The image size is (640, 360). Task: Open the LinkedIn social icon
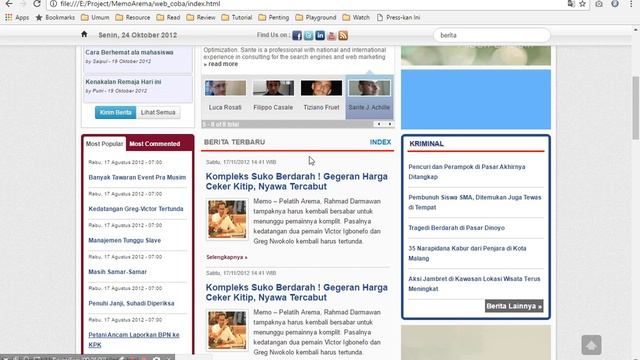point(320,36)
